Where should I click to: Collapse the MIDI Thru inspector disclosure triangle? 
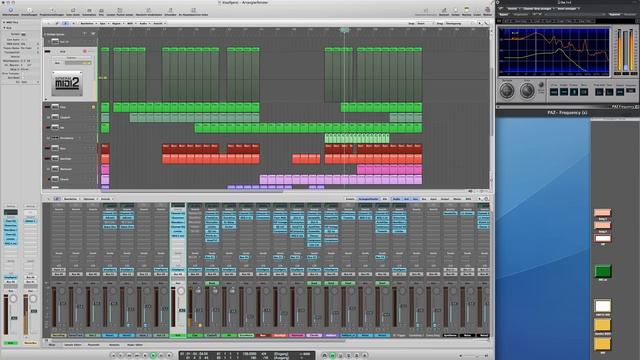pyautogui.click(x=4, y=22)
